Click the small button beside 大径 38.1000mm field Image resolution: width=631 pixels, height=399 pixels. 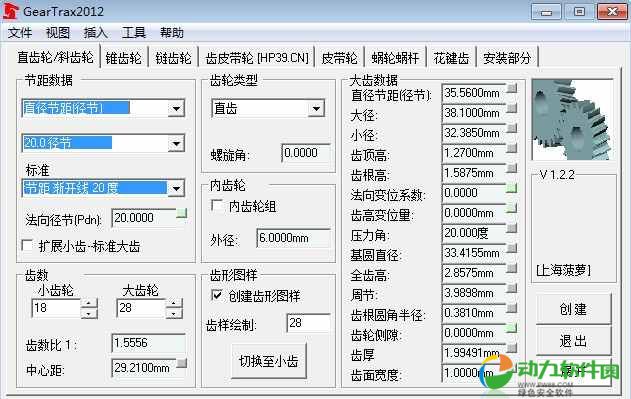(511, 109)
